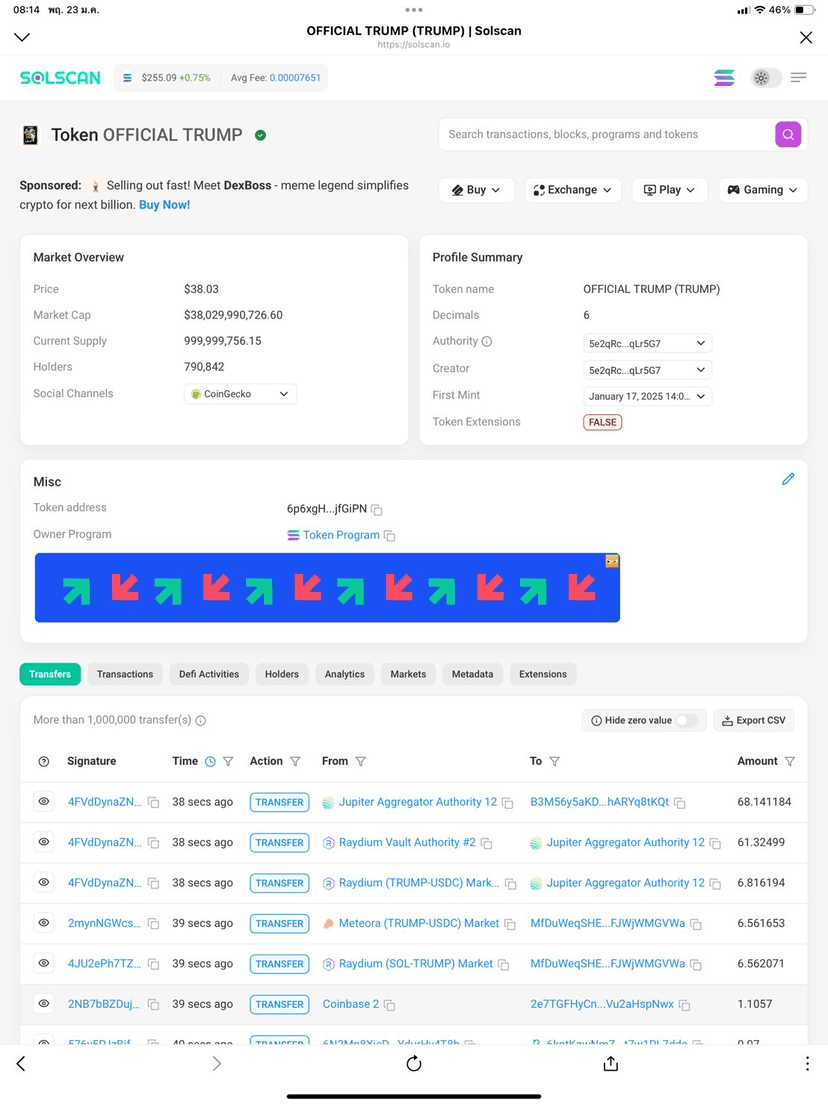
Task: Click the pencil edit icon in Misc
Action: point(788,479)
